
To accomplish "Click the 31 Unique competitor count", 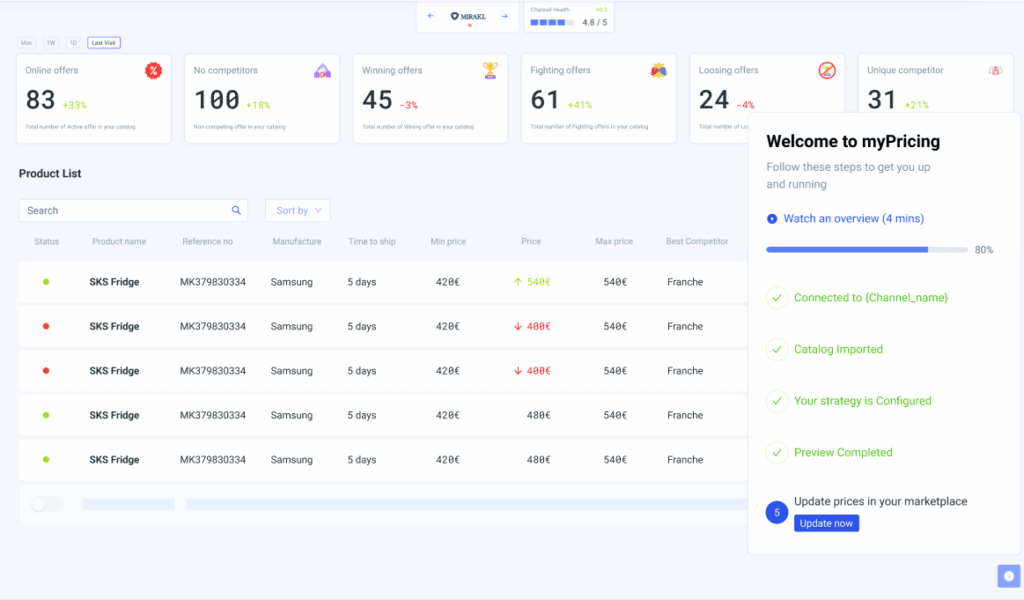I will point(882,100).
